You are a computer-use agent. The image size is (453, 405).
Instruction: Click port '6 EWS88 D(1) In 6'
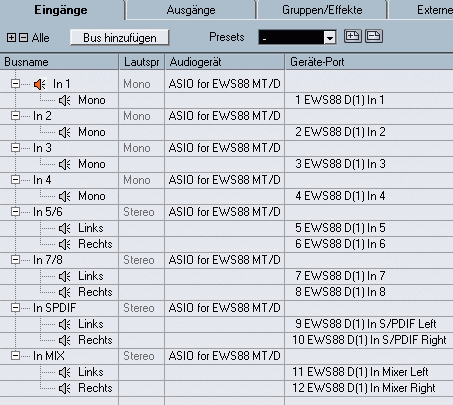(x=340, y=244)
